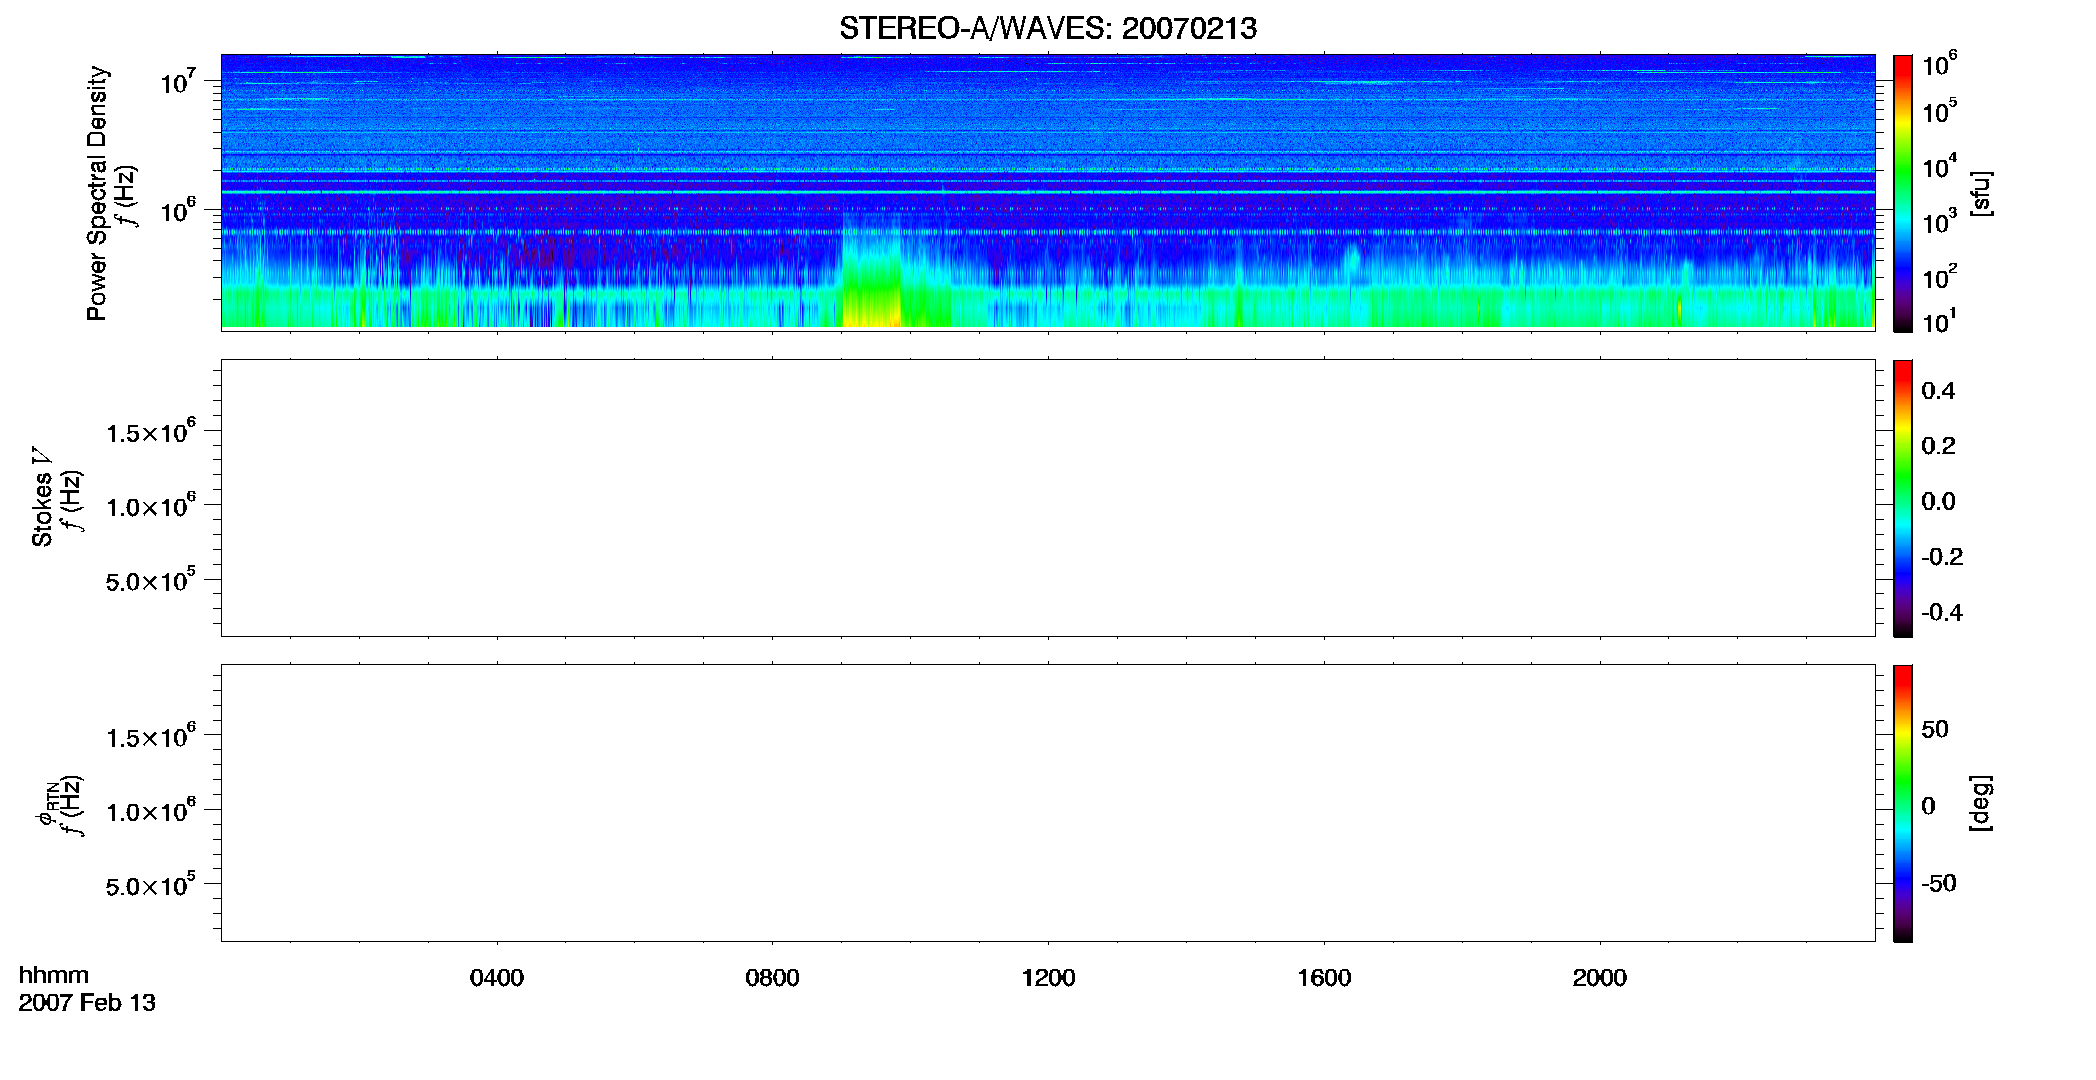The width and height of the screenshot is (2096, 1080).
Task: Click the 5.0×10^5 tick in phi RTN panel
Action: tap(151, 884)
